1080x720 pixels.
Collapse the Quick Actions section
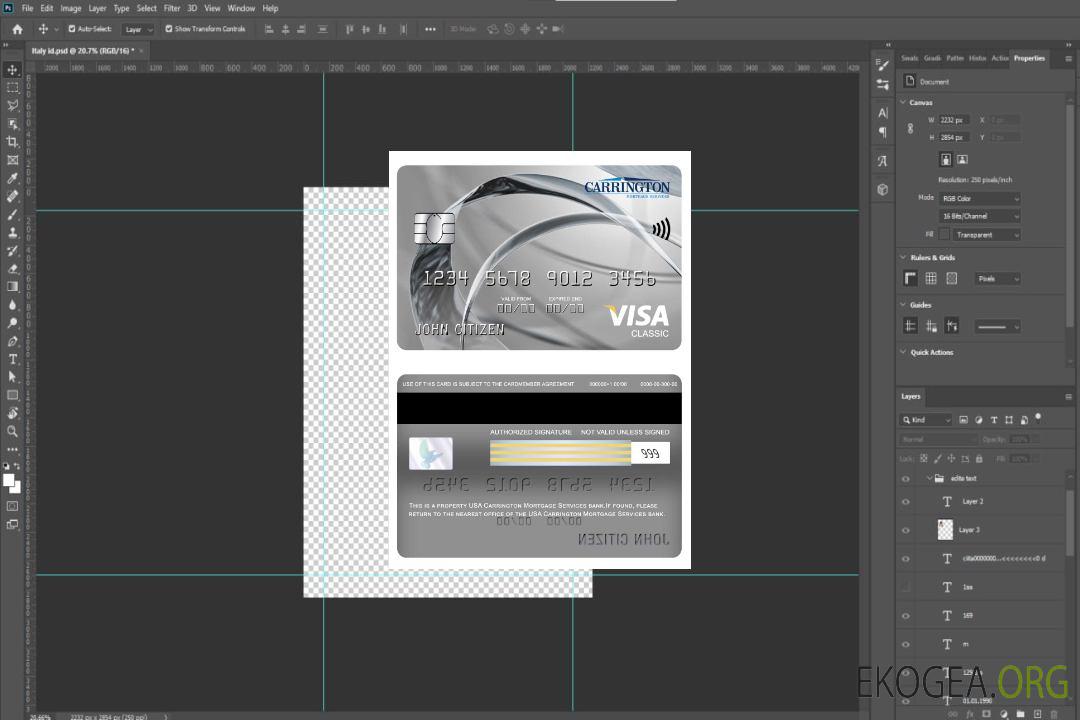point(903,352)
